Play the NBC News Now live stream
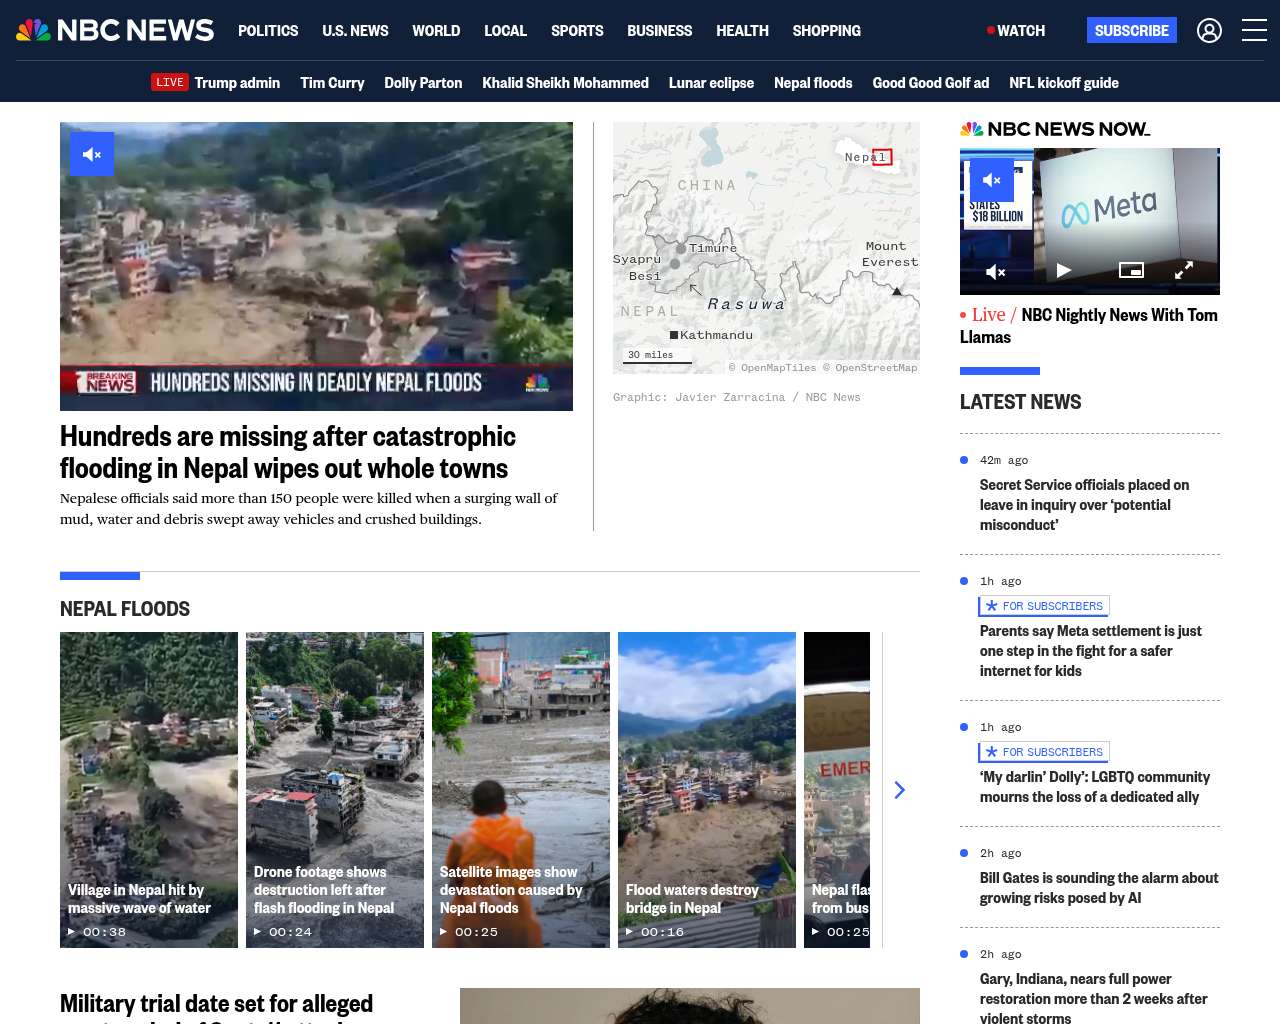The height and width of the screenshot is (1024, 1280). tap(1064, 270)
